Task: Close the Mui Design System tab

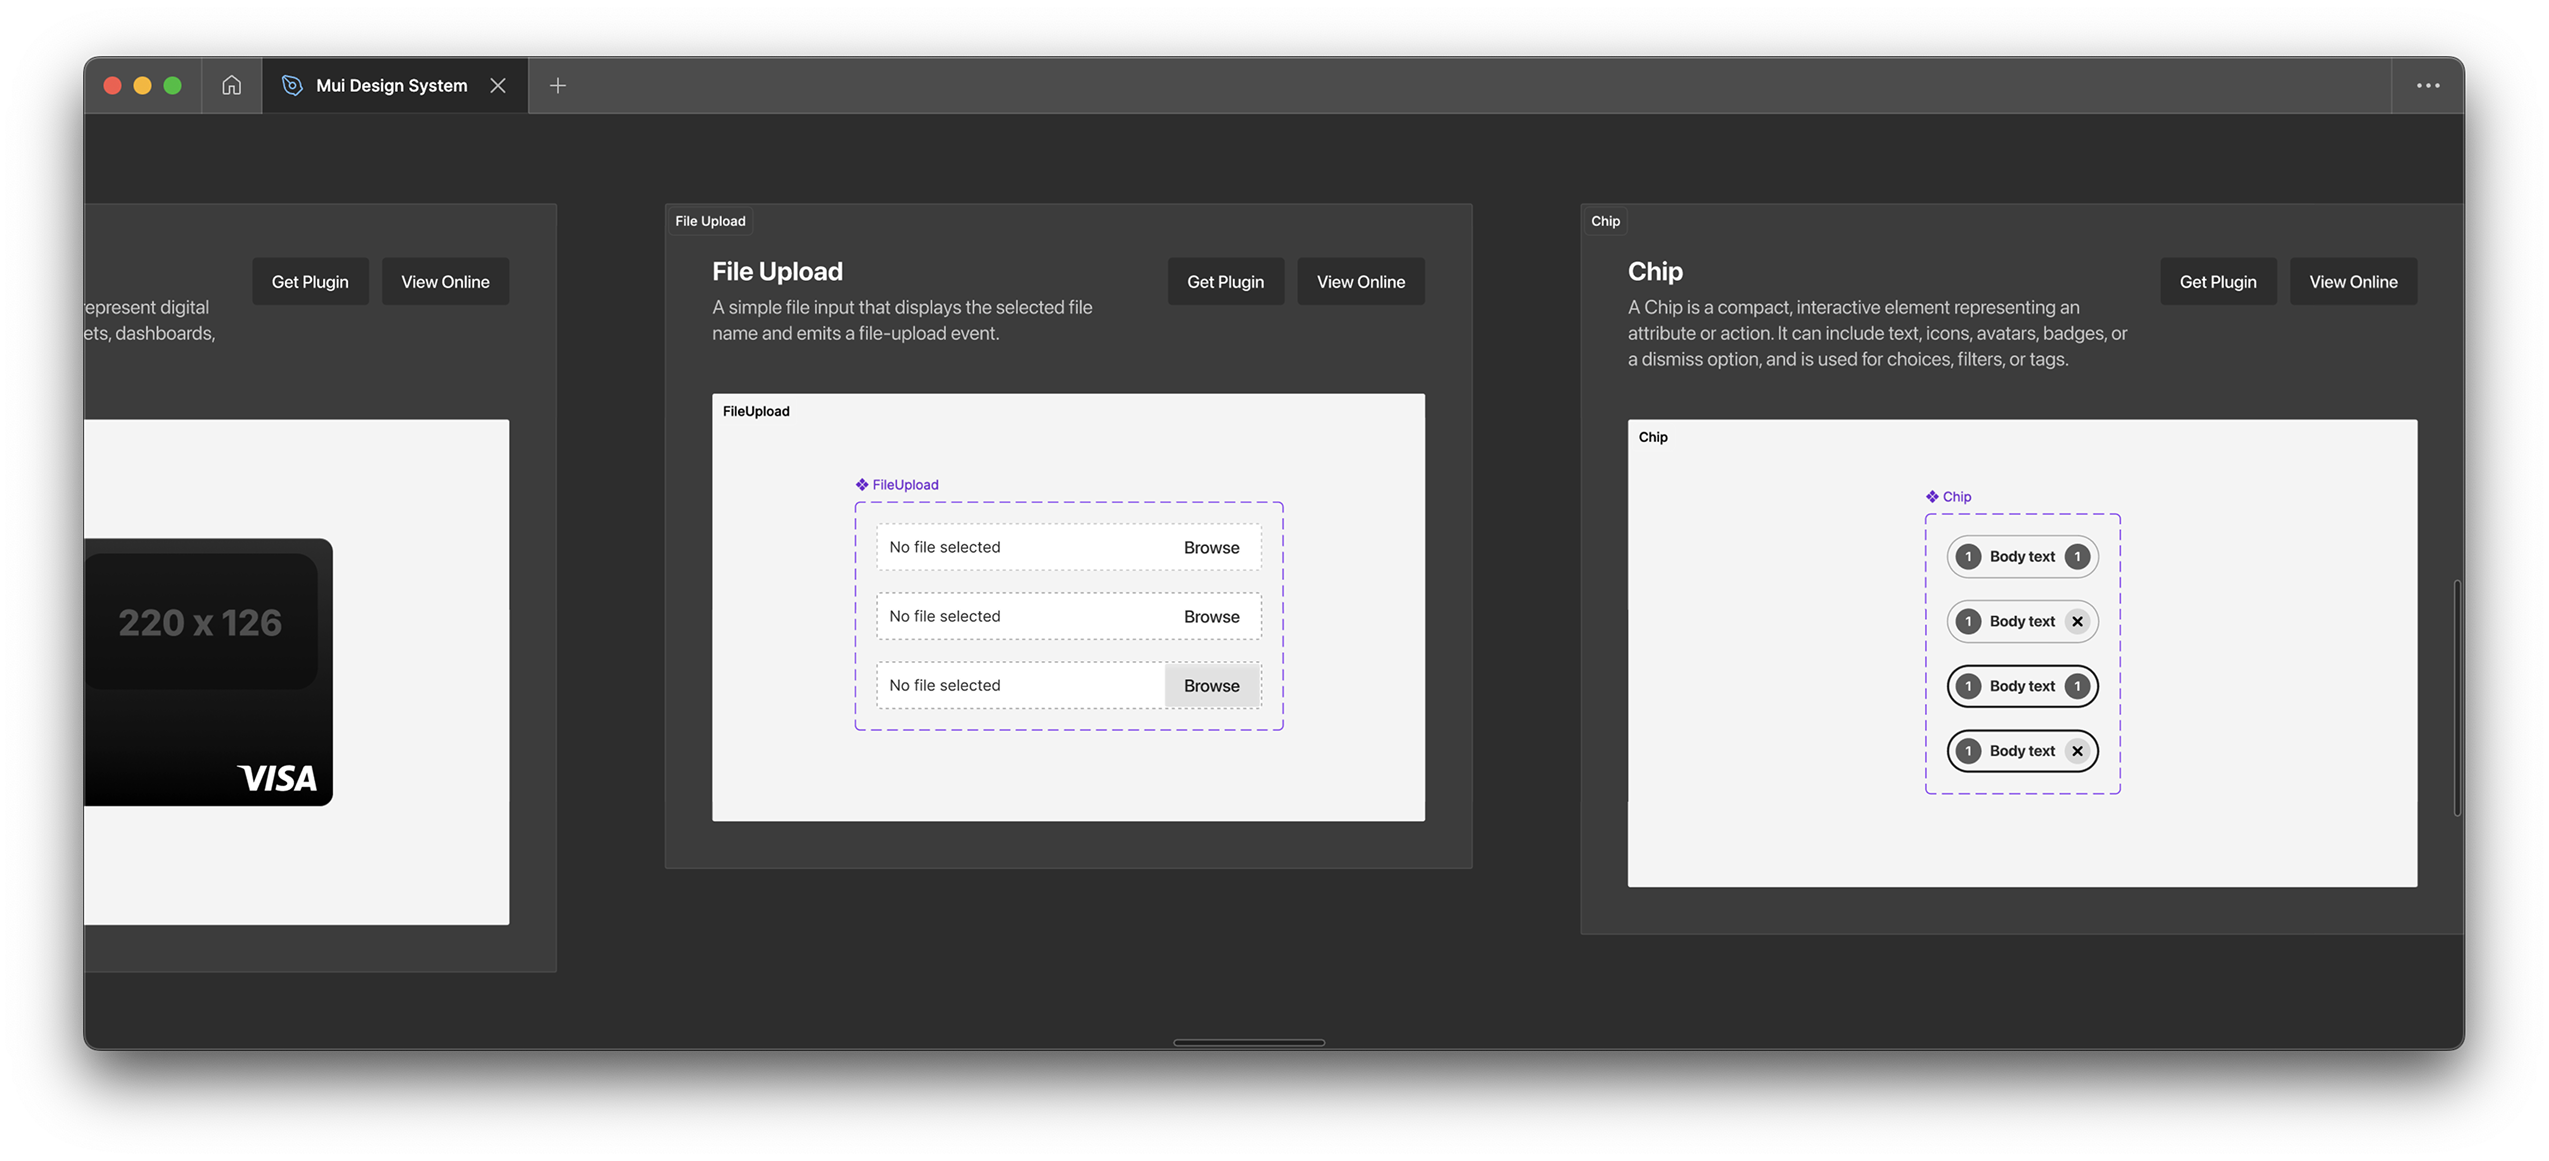Action: pos(498,85)
